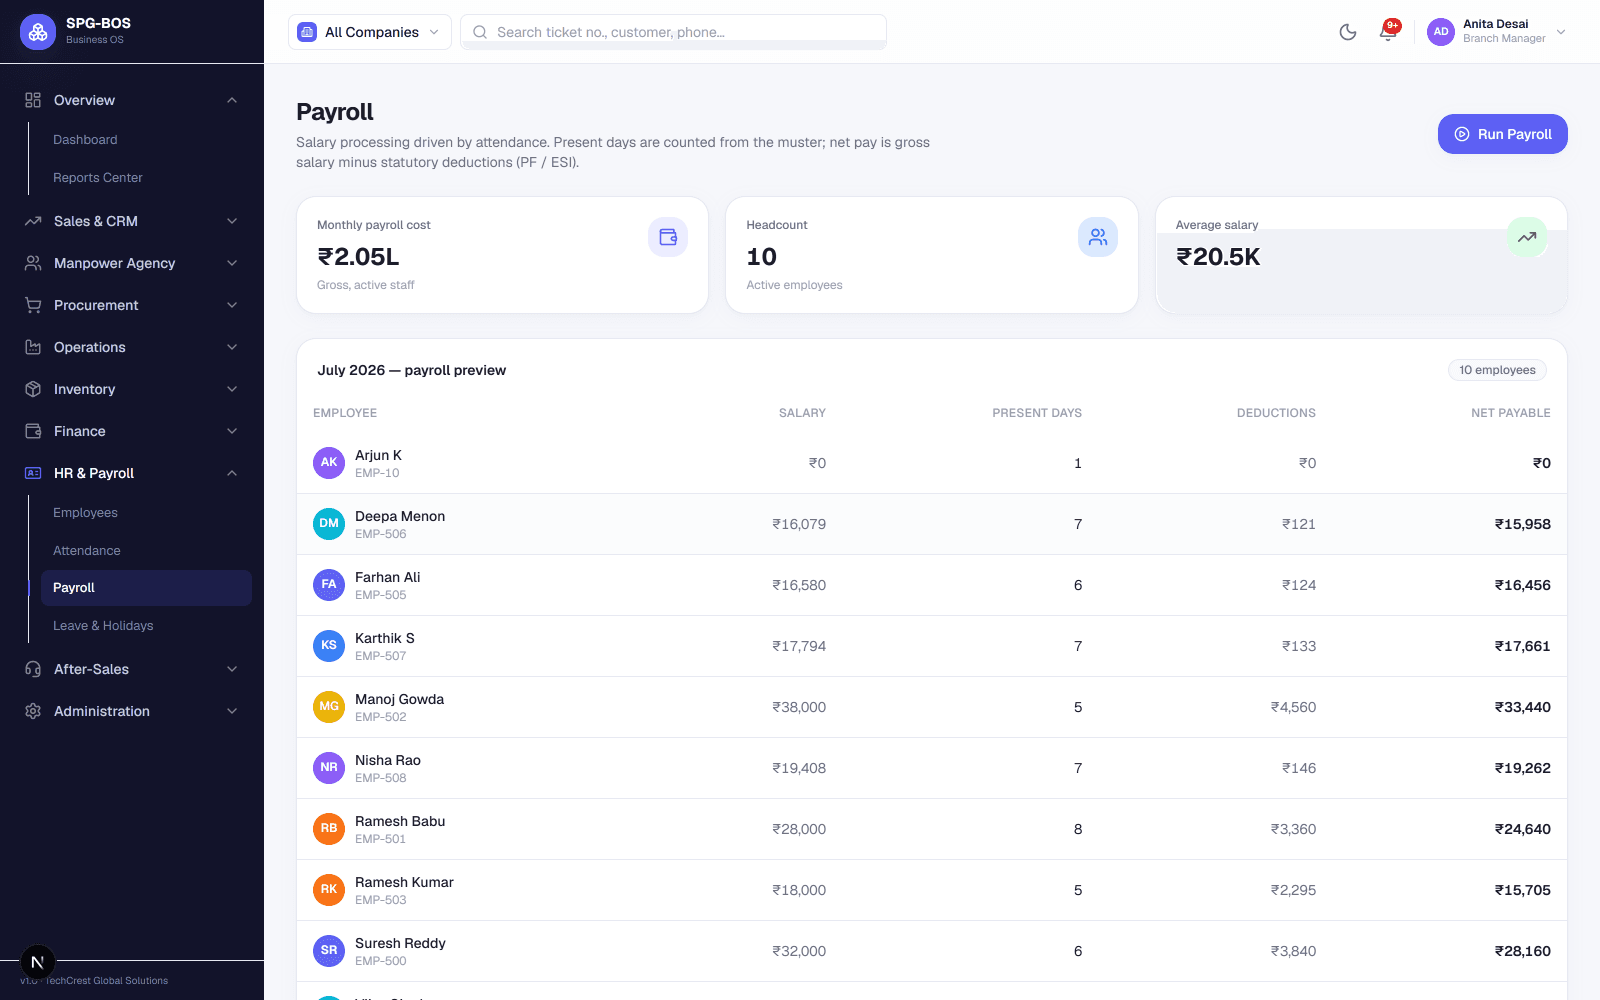
Task: Click the AK avatar for Arjun K
Action: coord(329,463)
